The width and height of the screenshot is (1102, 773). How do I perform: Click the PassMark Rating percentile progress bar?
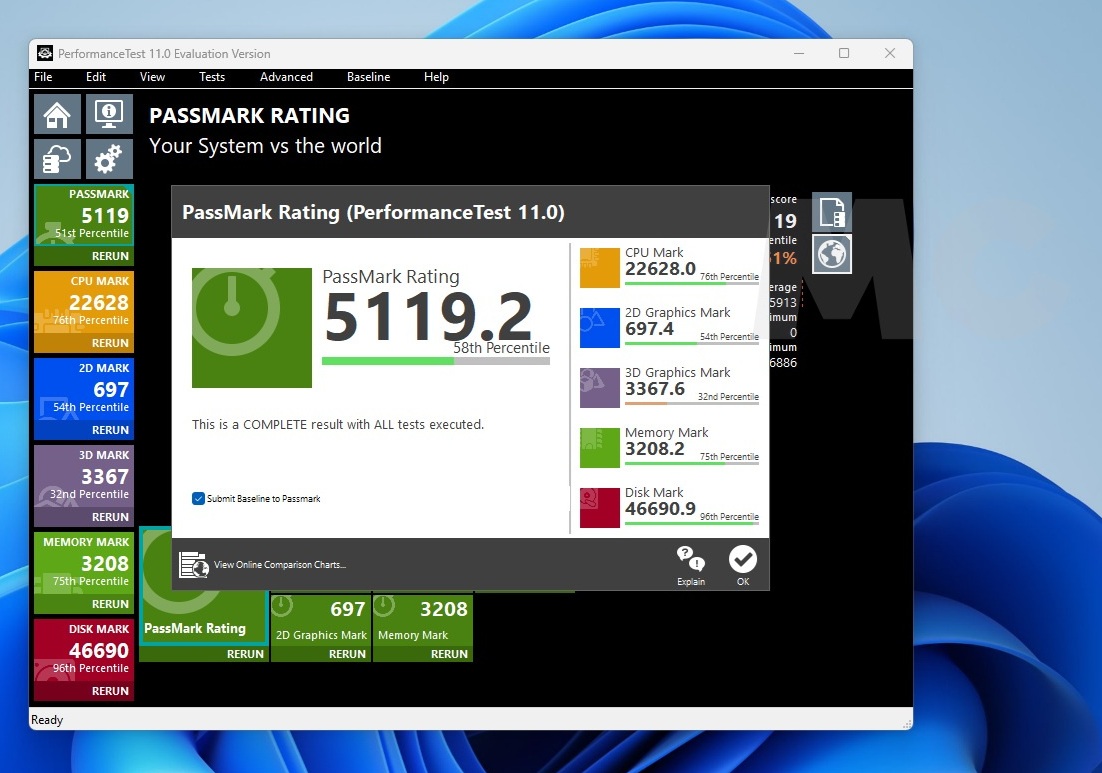[435, 361]
